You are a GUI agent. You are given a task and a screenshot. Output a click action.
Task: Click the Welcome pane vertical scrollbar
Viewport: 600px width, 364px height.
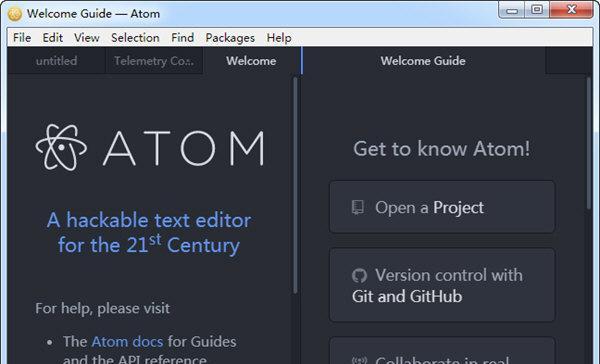[295, 186]
